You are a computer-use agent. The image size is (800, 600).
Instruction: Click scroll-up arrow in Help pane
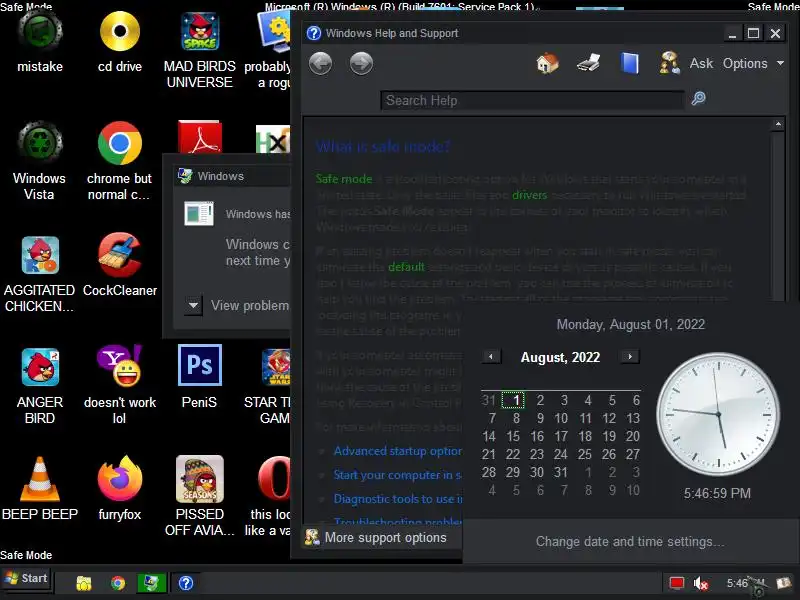[x=778, y=124]
